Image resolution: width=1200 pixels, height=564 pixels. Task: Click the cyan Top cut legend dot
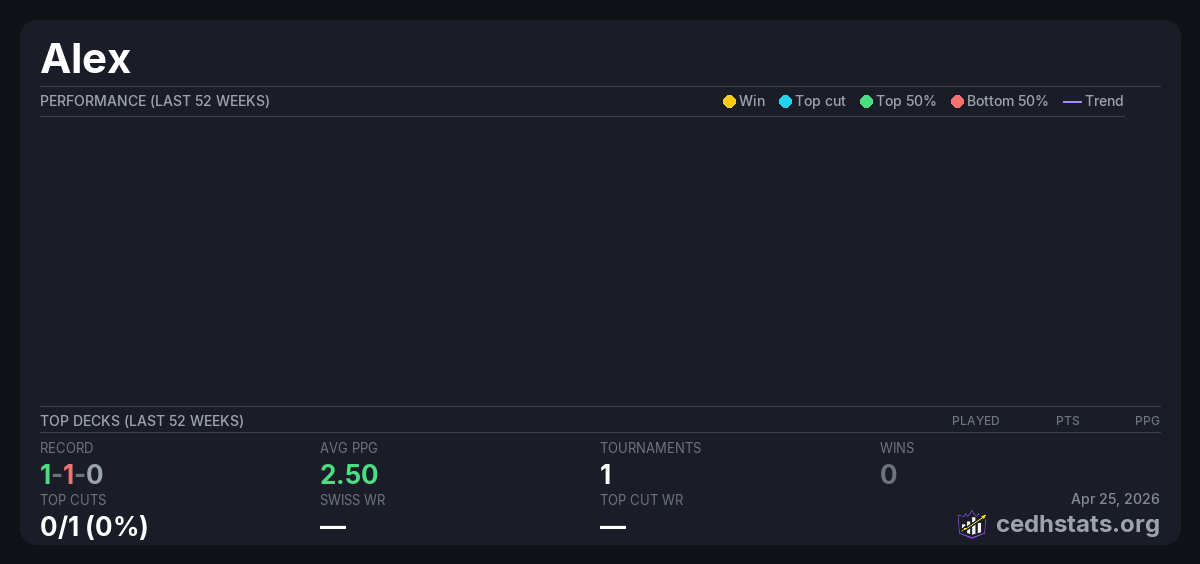tap(785, 102)
